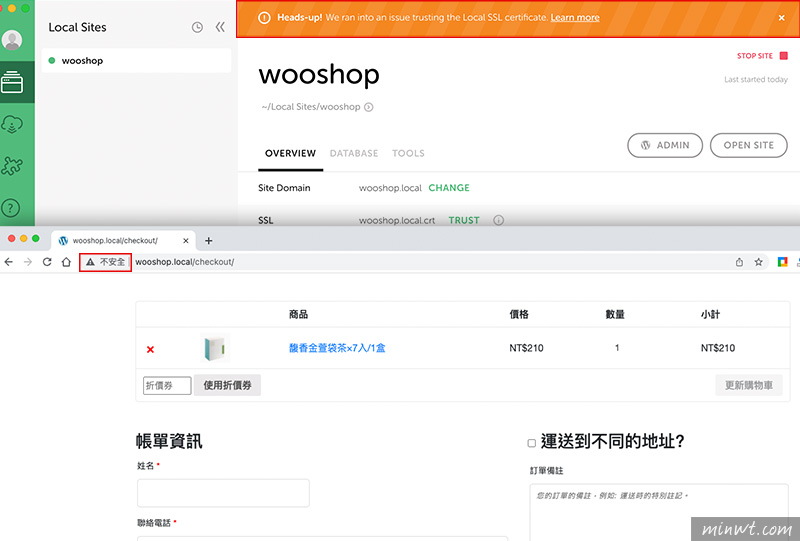Click the OPEN SITE button
Screen dimensions: 800x541
point(748,145)
